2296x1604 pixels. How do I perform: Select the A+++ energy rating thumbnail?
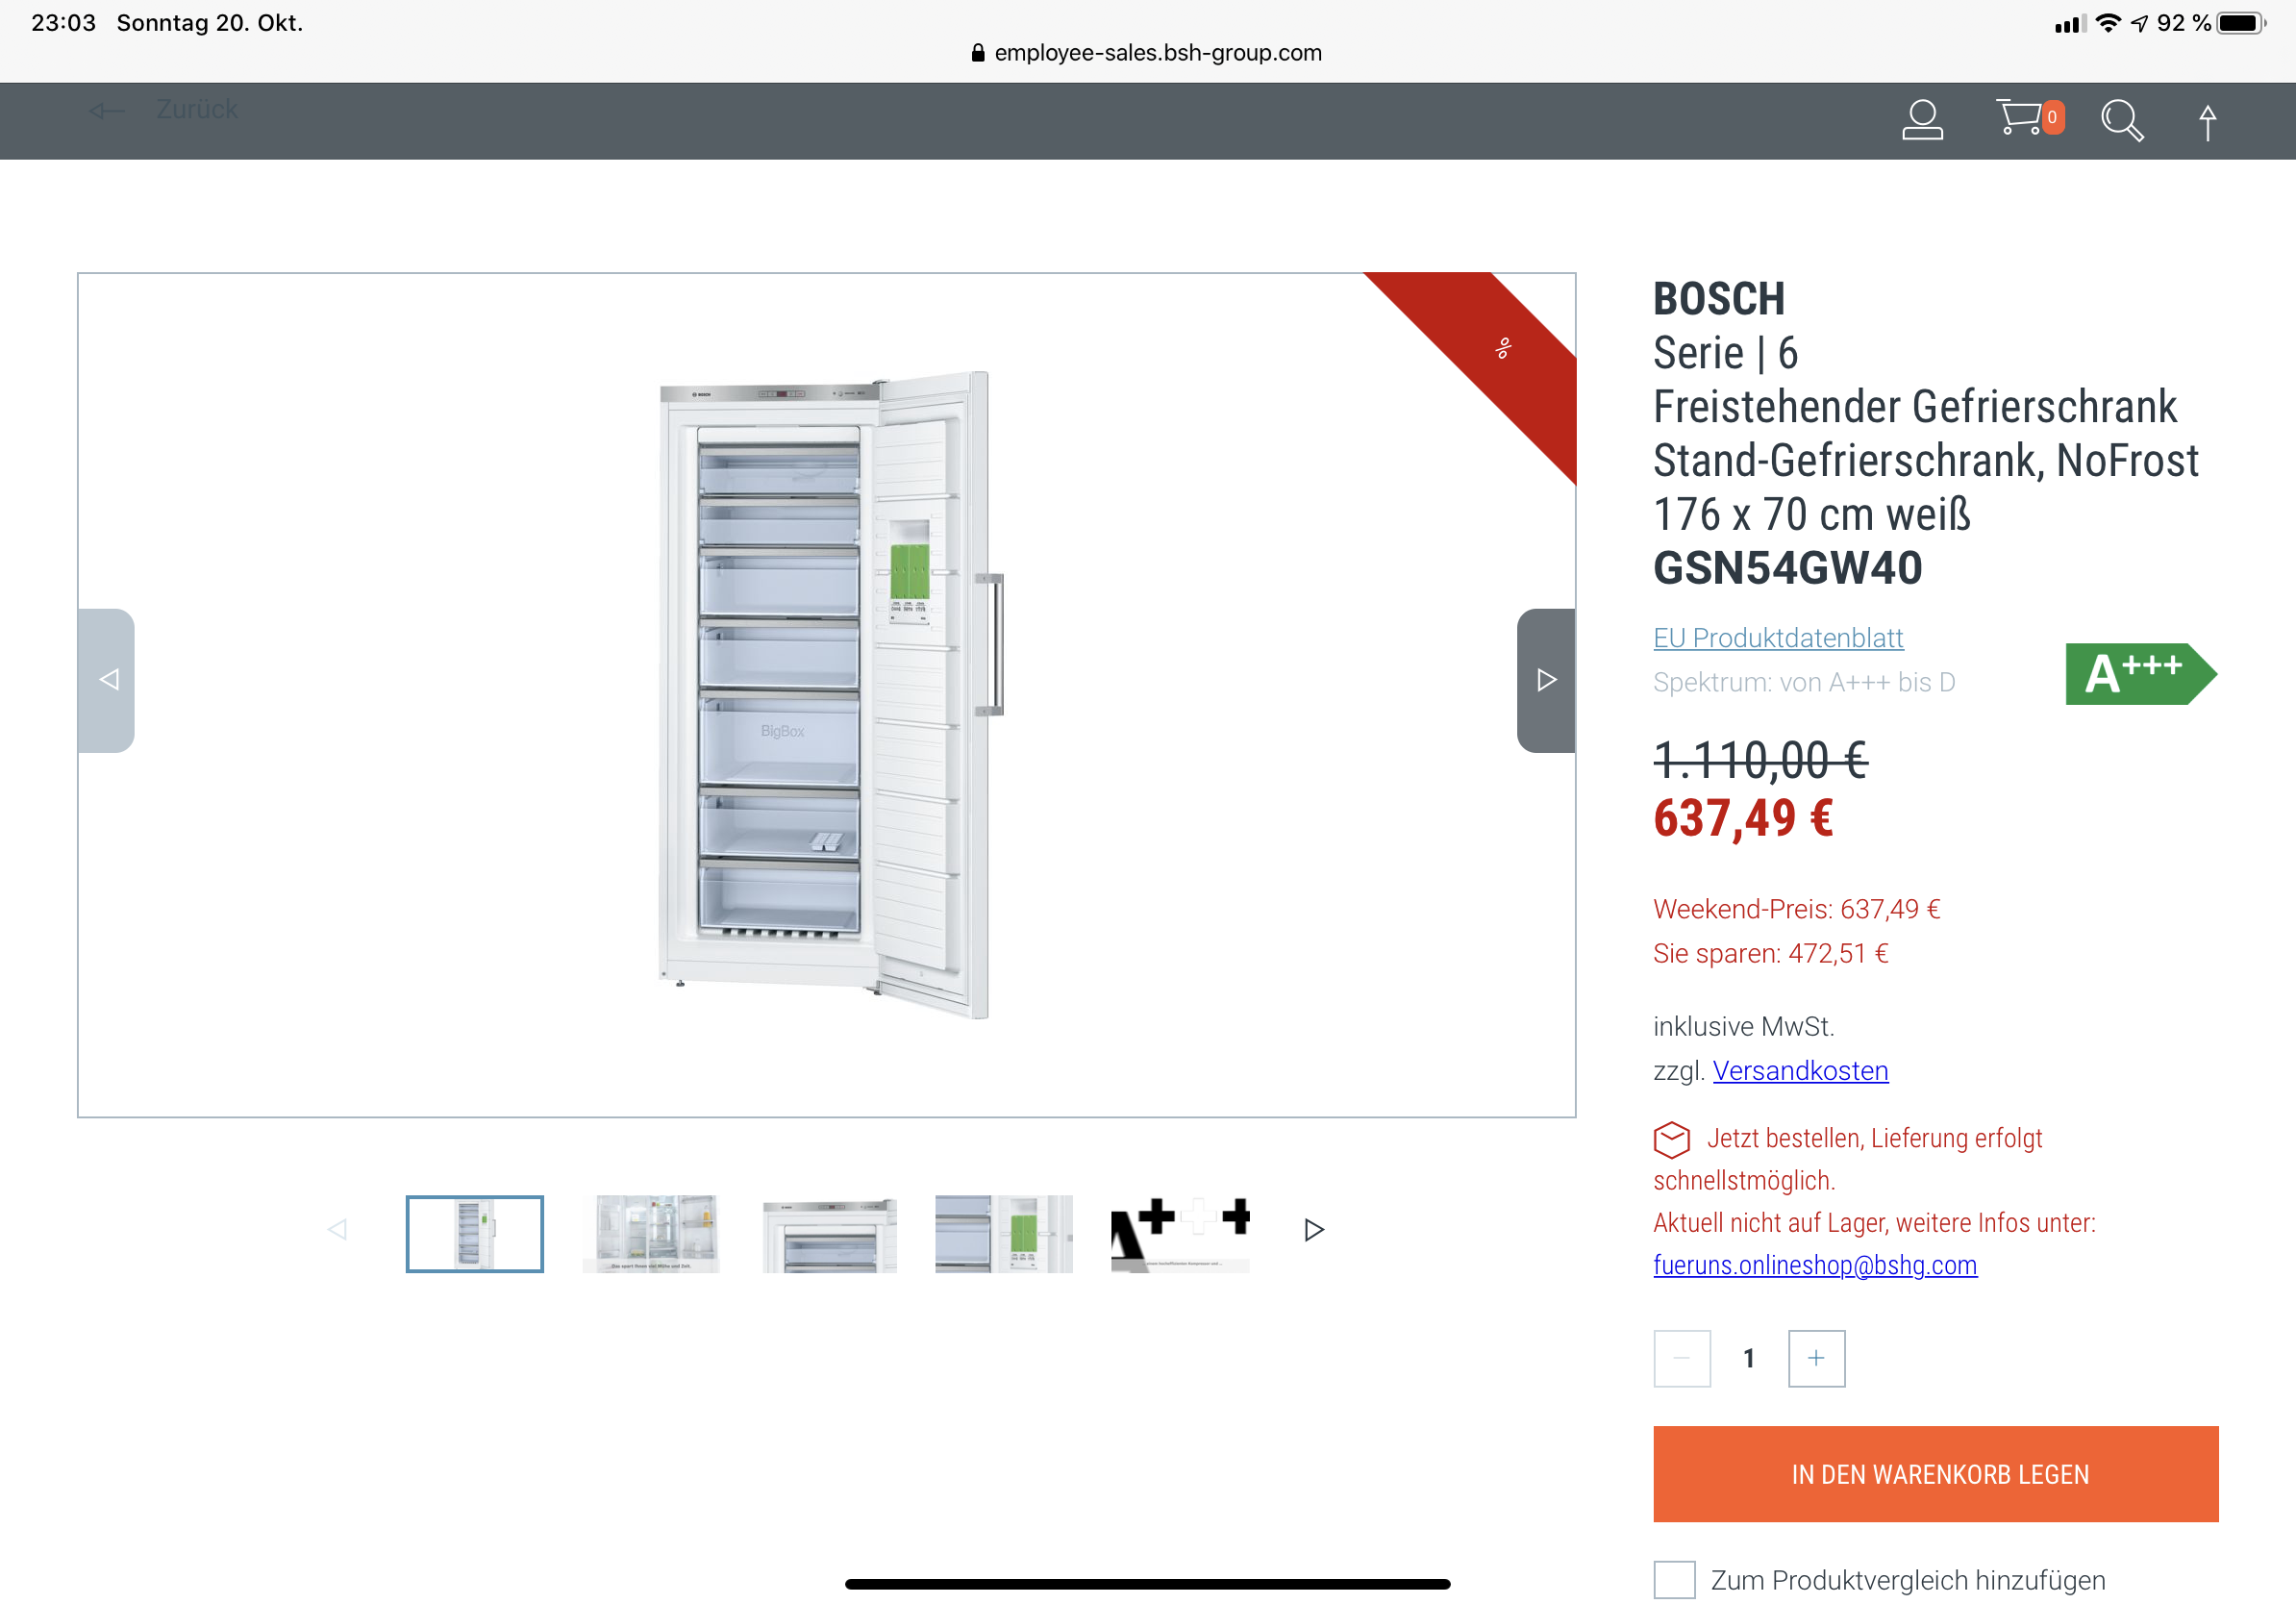1180,1234
